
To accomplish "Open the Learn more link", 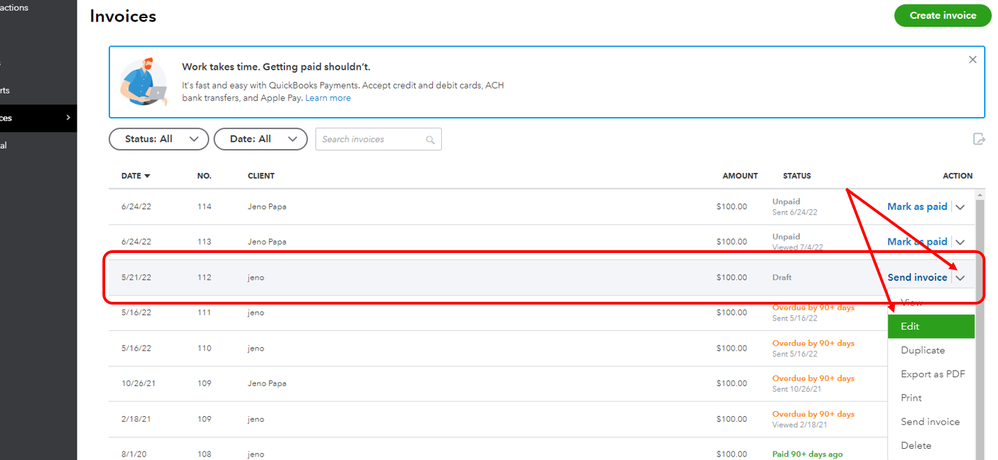I will click(328, 98).
